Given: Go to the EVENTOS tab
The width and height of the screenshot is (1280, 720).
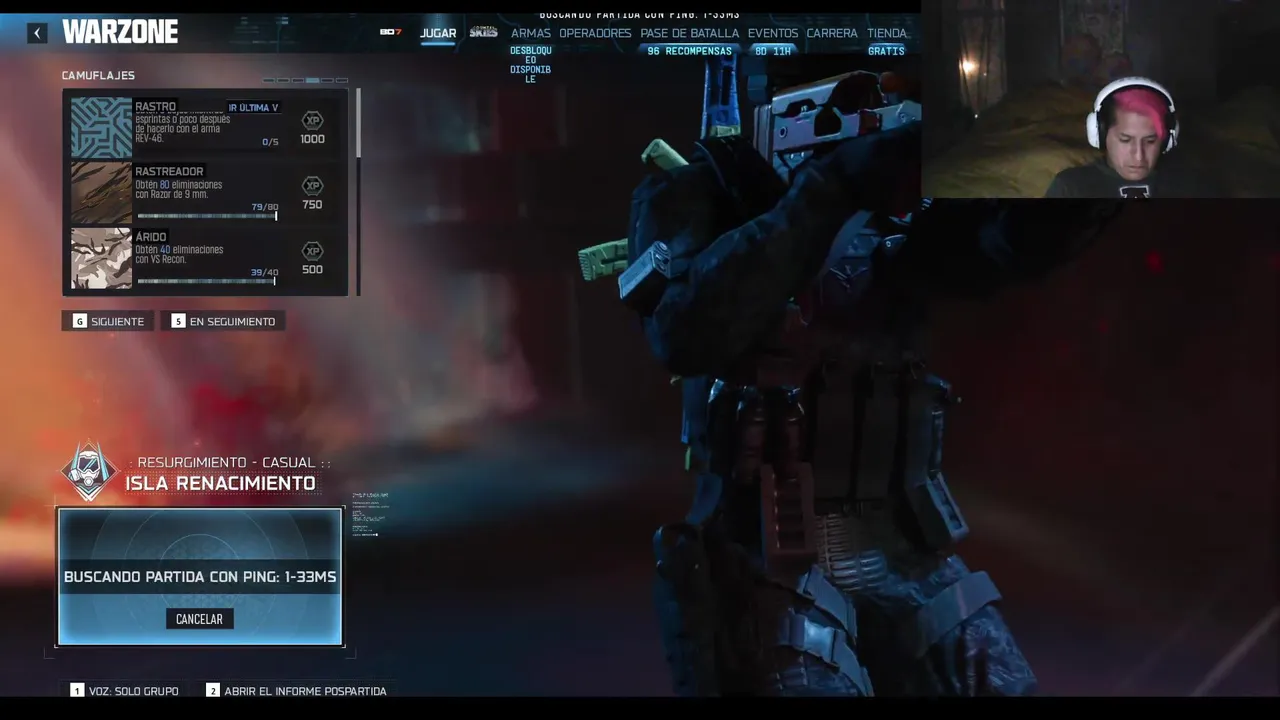Looking at the screenshot, I should pyautogui.click(x=773, y=33).
